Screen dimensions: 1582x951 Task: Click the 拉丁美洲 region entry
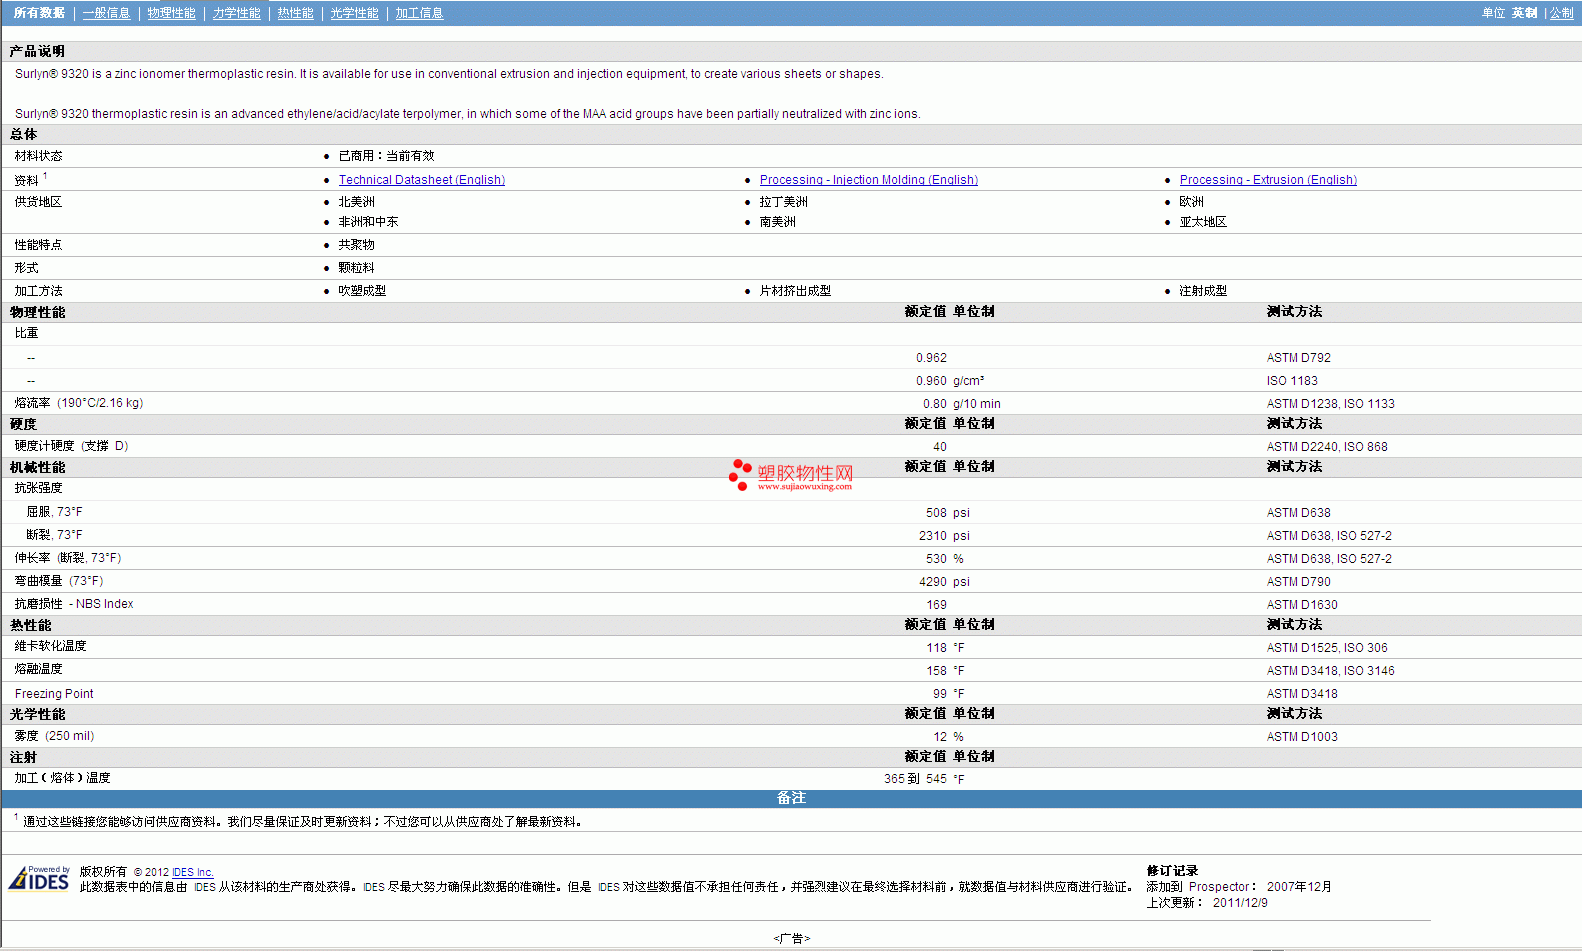784,202
